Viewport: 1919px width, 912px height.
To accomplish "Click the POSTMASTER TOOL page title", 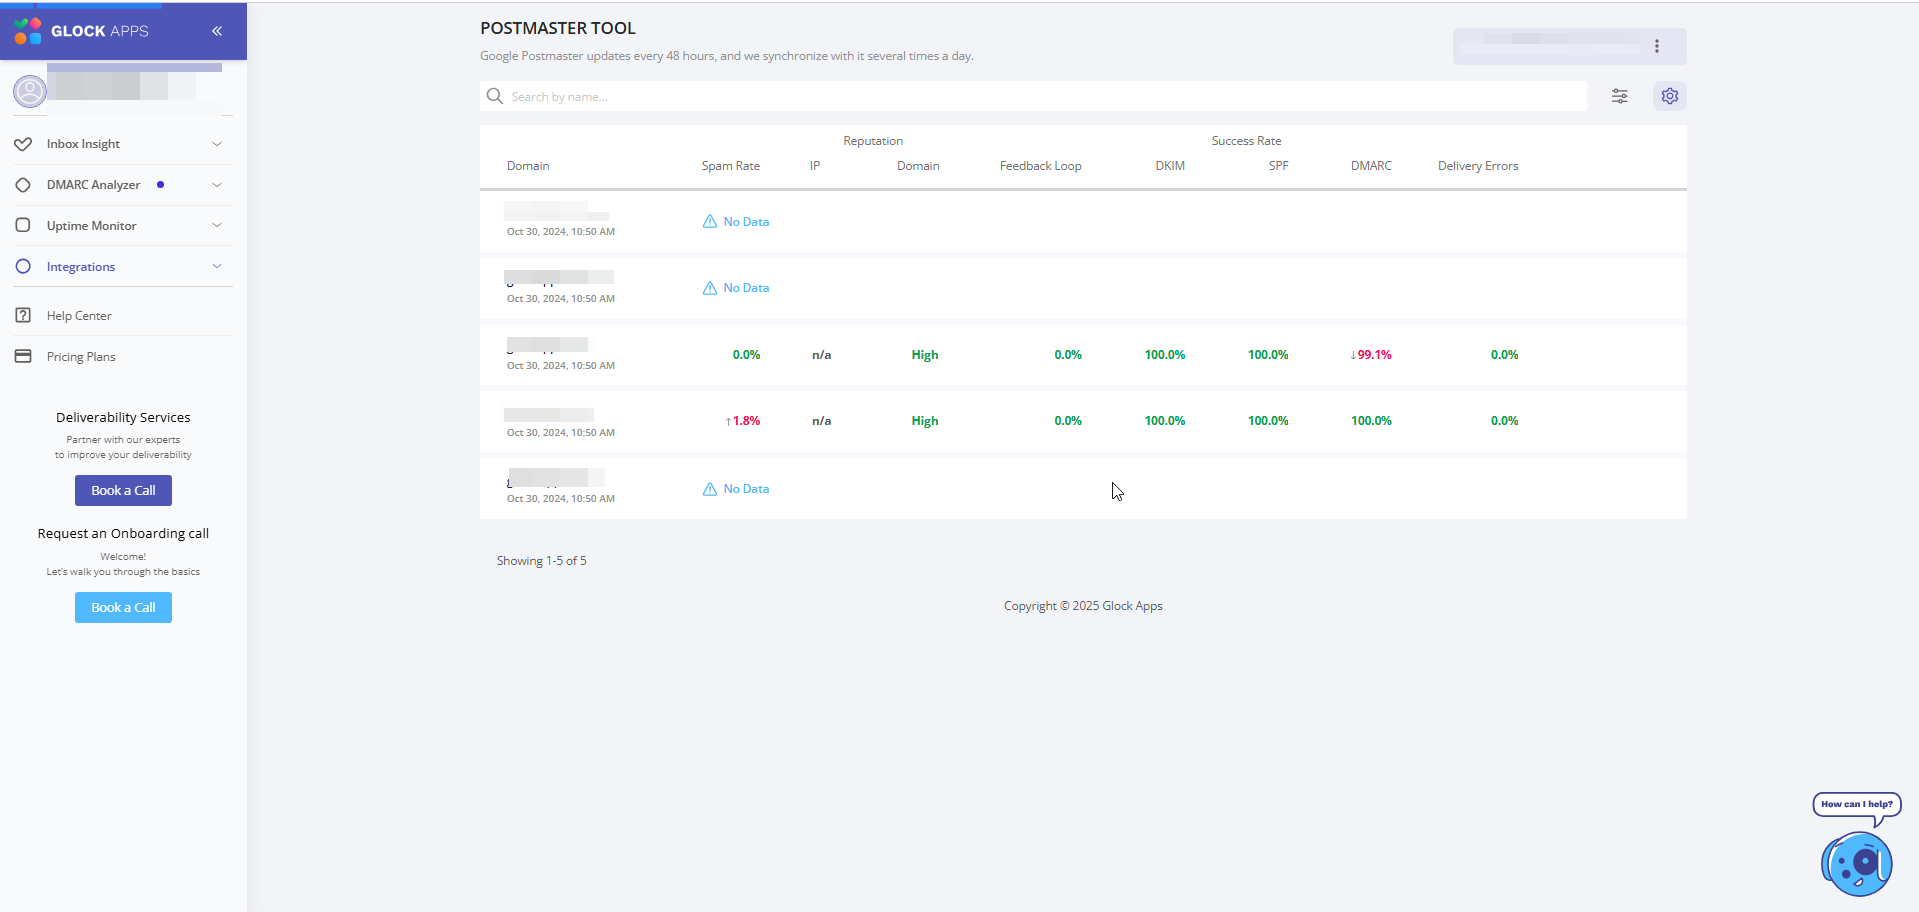I will (558, 28).
